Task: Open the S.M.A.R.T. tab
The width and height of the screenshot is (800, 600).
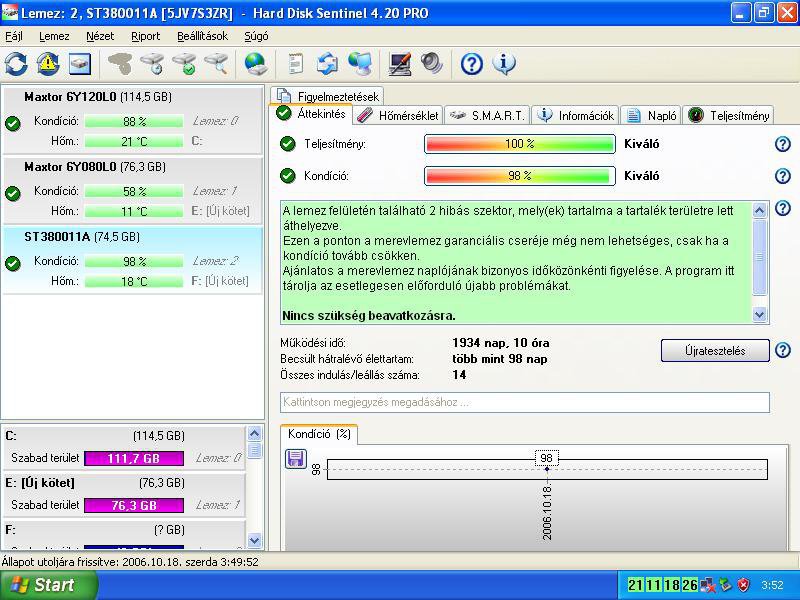Action: [x=487, y=116]
